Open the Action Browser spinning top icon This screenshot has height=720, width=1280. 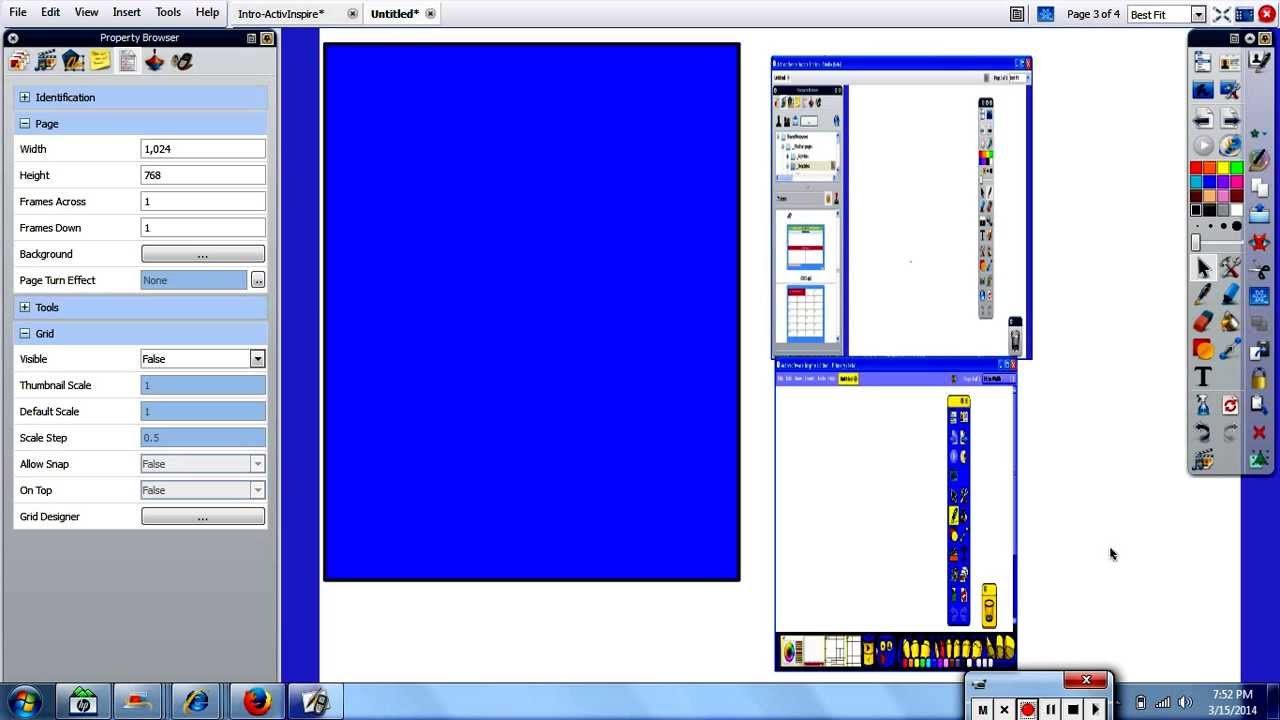(x=154, y=61)
